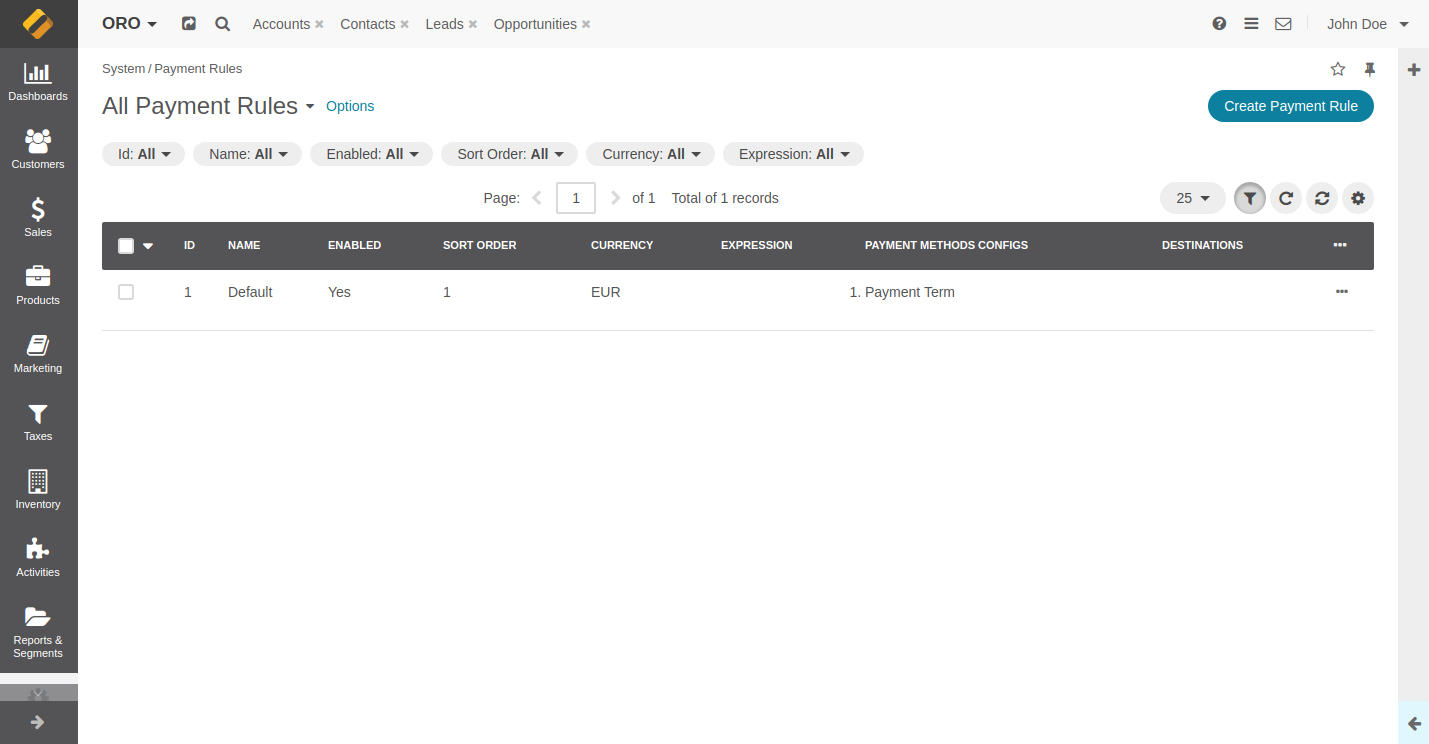
Task: Open the Activities sidebar menu
Action: point(38,558)
